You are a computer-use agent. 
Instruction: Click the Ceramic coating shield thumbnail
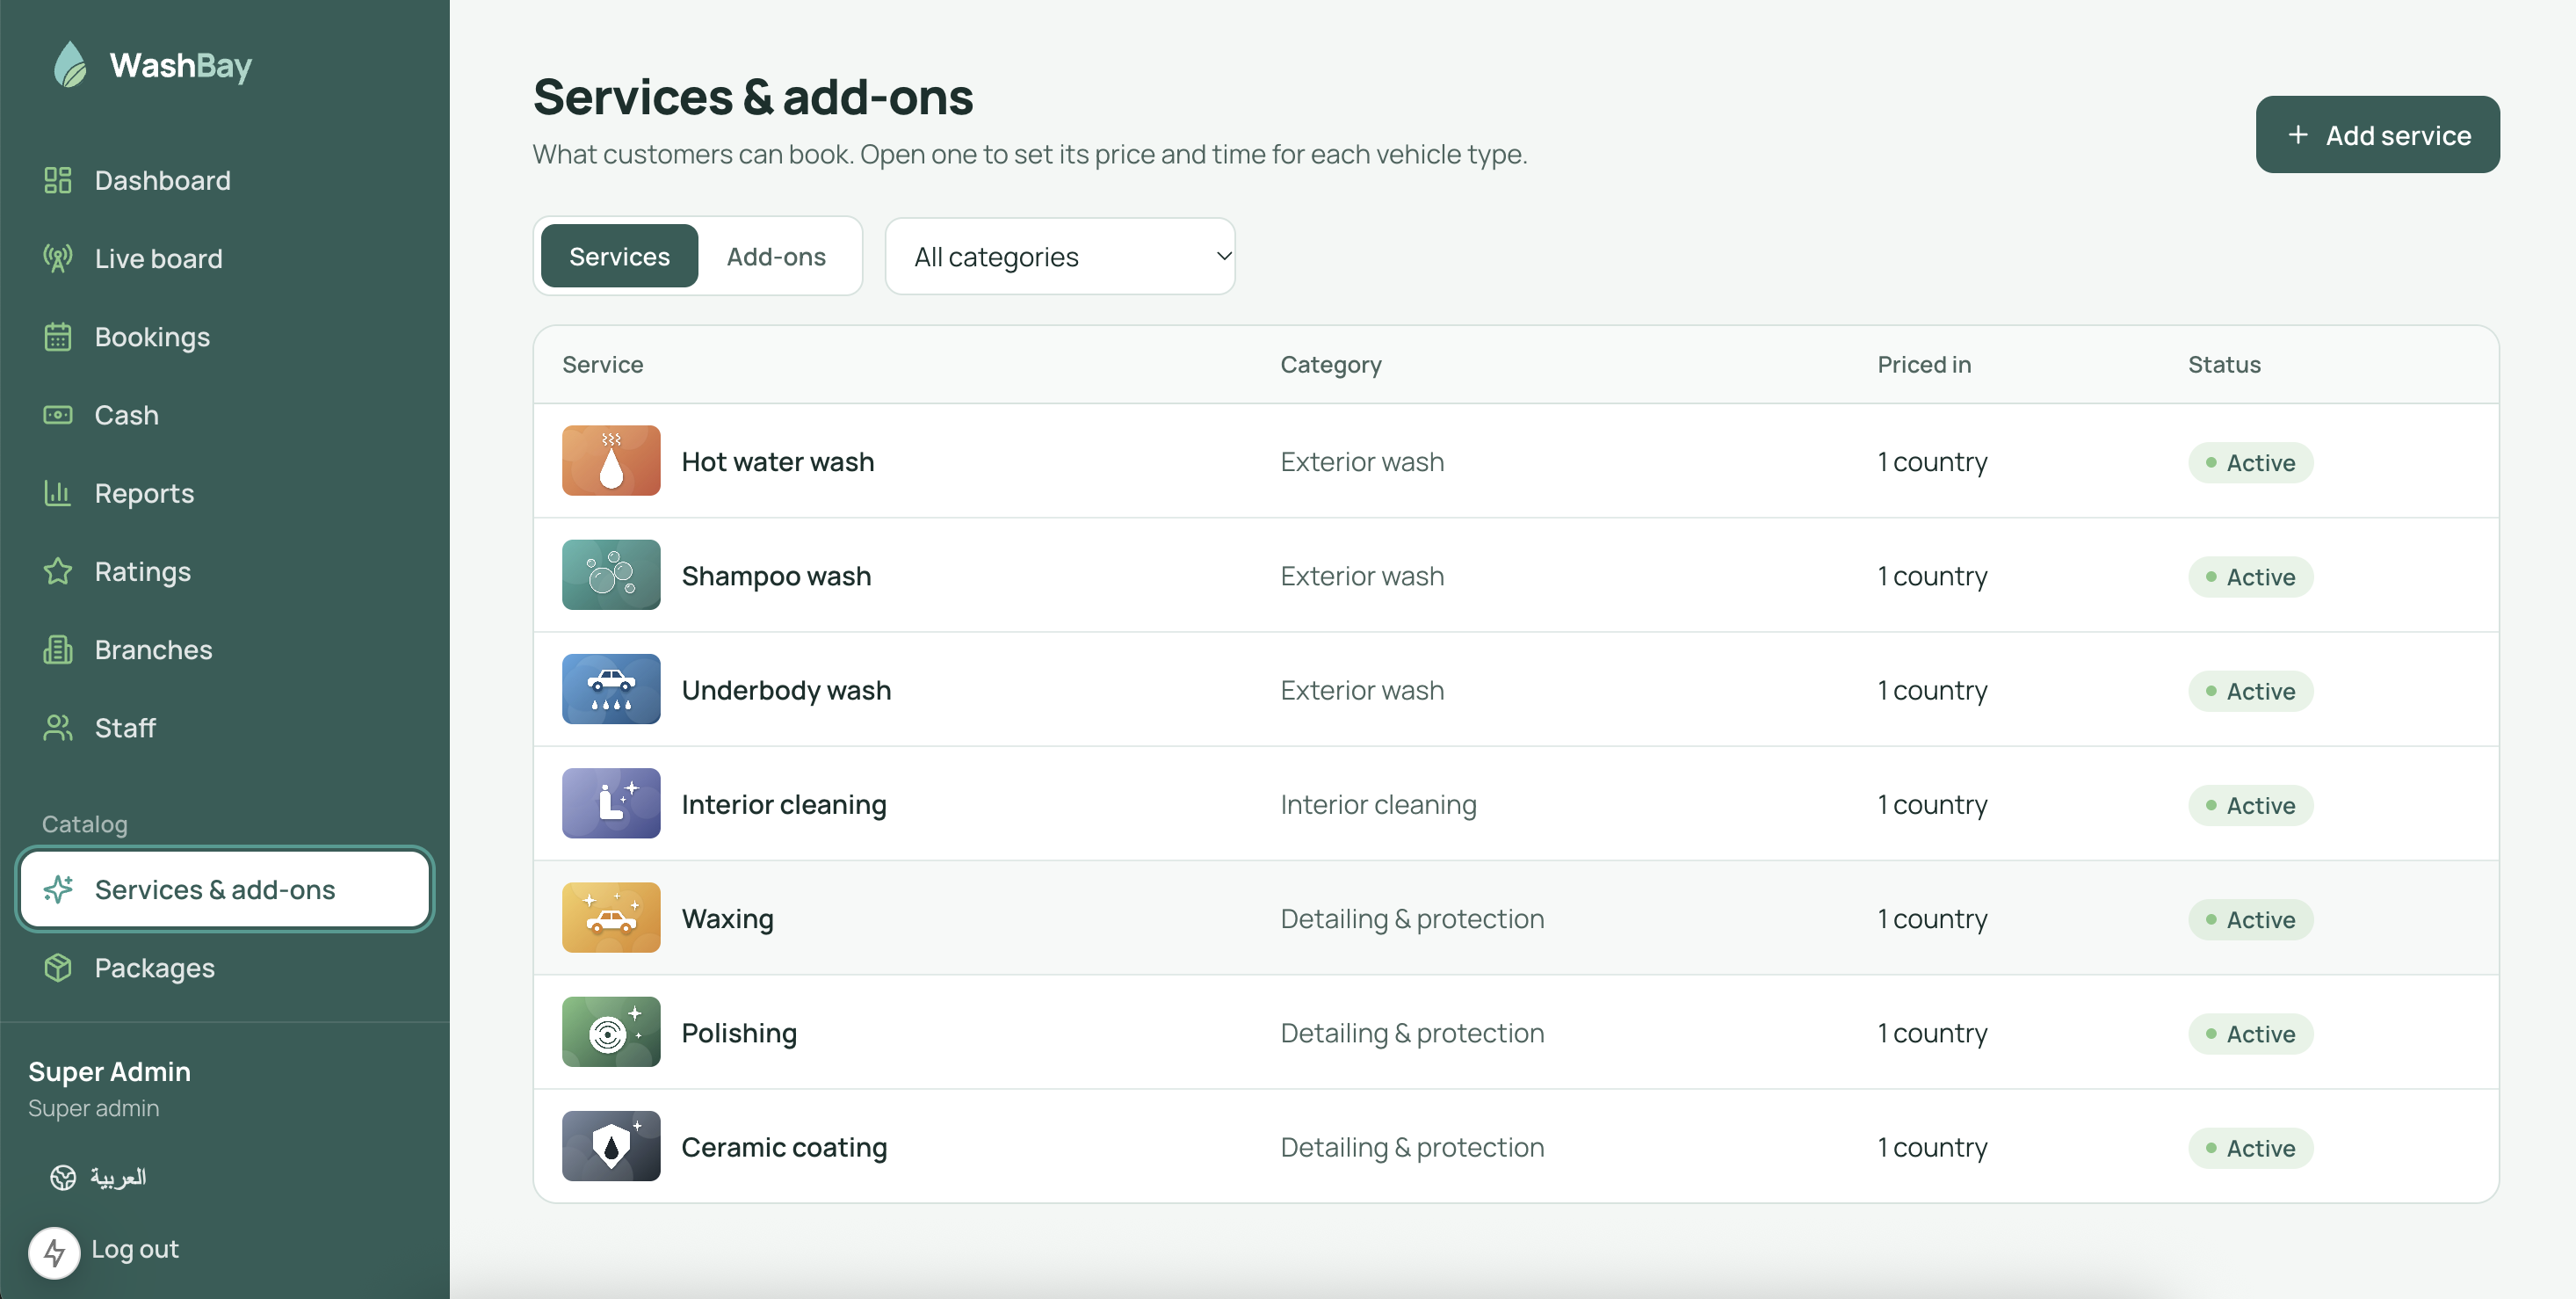point(611,1146)
